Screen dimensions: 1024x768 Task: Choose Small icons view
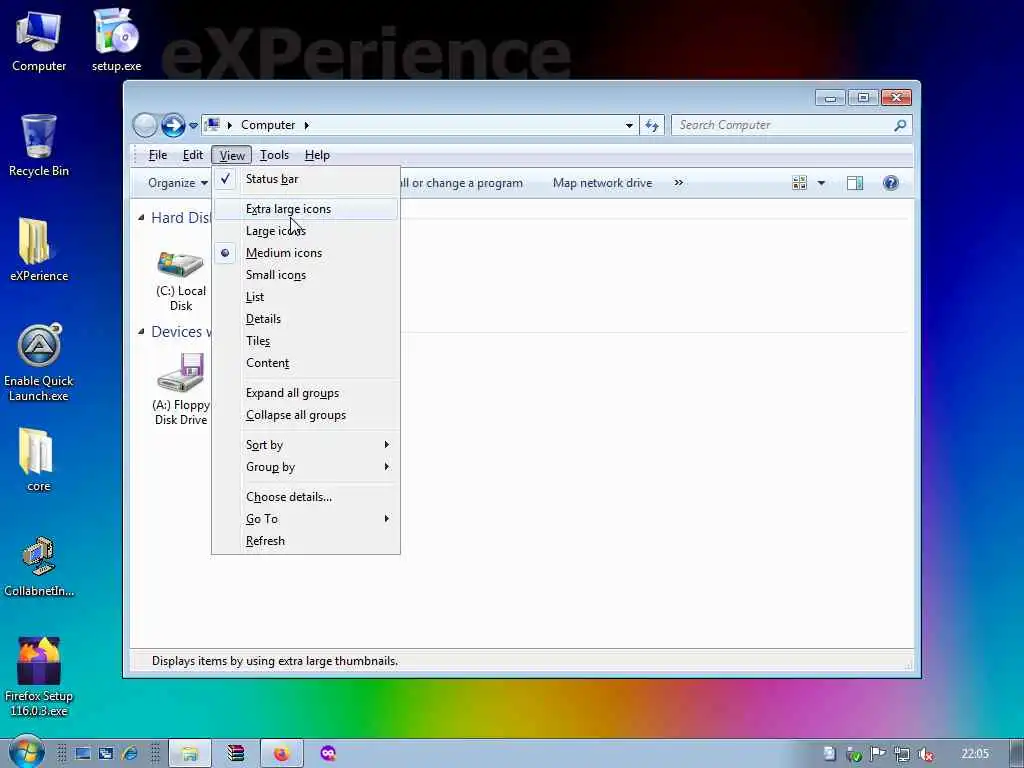[x=306, y=275]
